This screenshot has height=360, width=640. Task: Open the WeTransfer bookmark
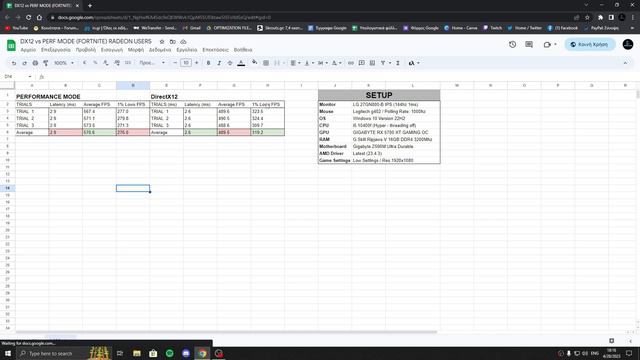click(155, 28)
